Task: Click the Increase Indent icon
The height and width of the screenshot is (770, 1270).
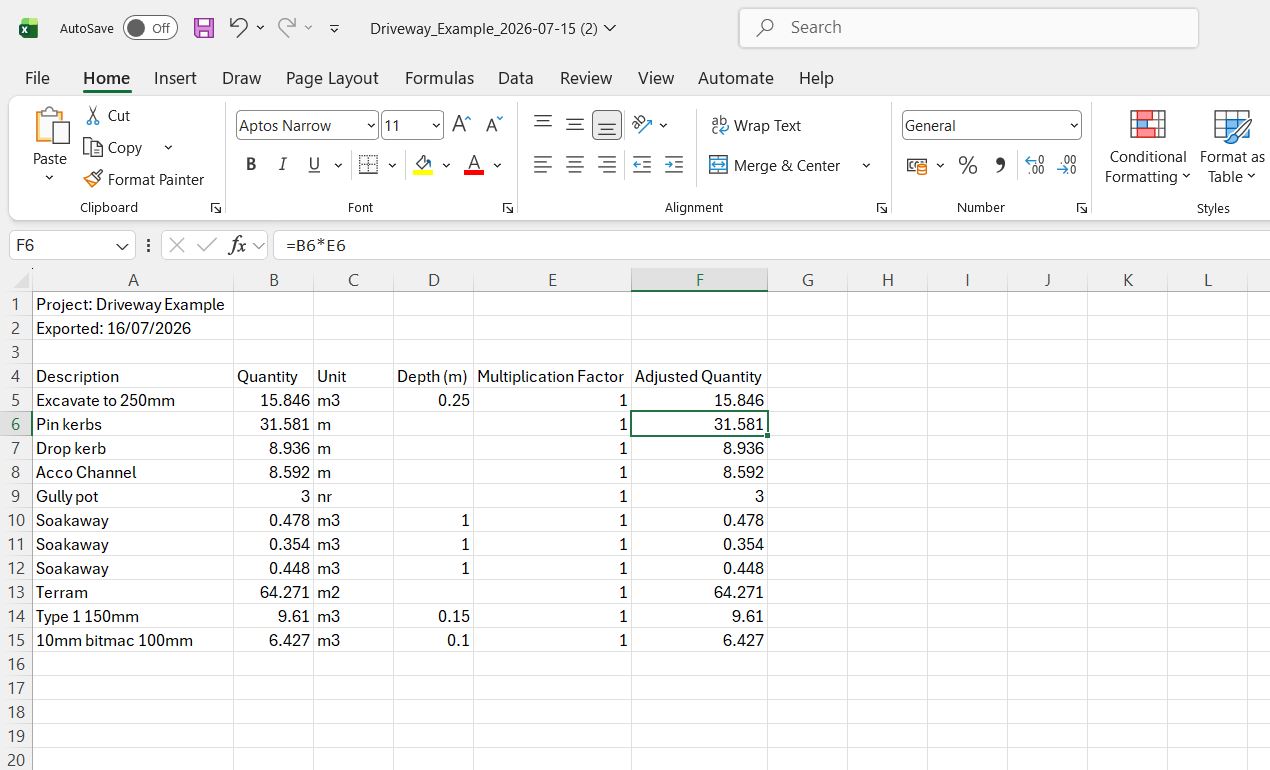Action: click(674, 165)
